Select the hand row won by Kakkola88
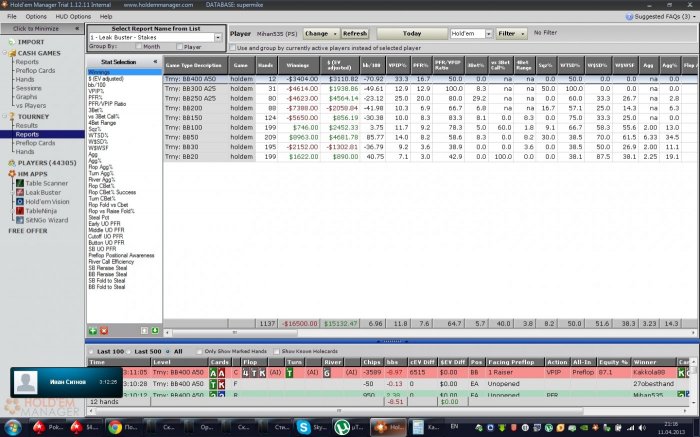 pyautogui.click(x=388, y=372)
